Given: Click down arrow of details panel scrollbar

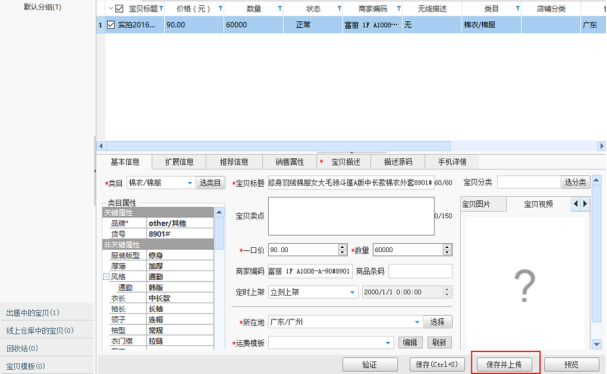Looking at the screenshot, I should click(x=596, y=344).
